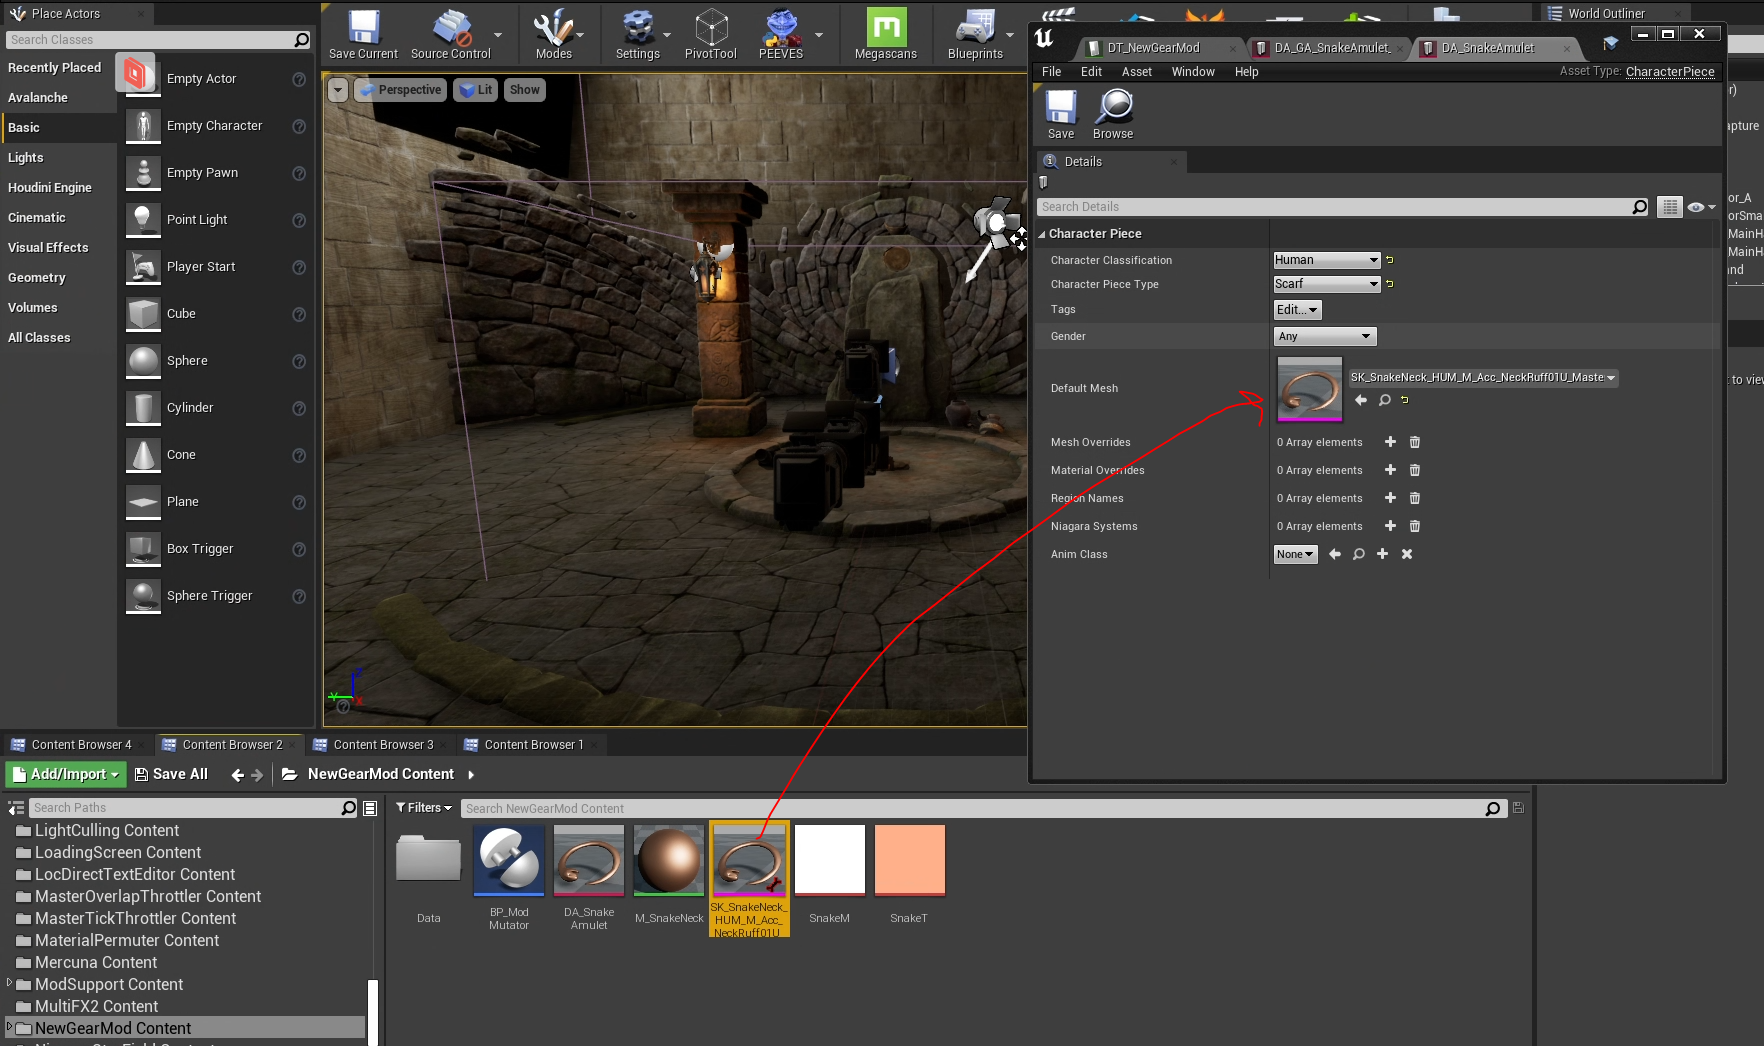This screenshot has width=1764, height=1046.
Task: Clear the Anim Class value
Action: point(1407,554)
